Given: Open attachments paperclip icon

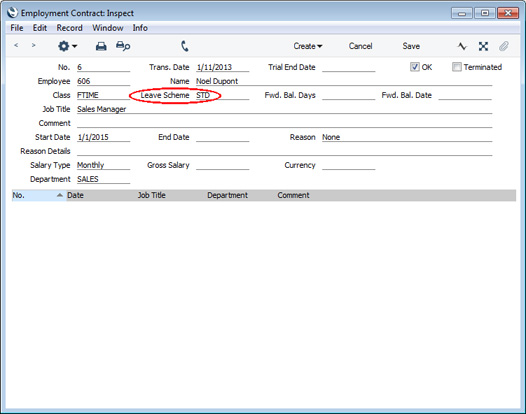Looking at the screenshot, I should (x=504, y=46).
